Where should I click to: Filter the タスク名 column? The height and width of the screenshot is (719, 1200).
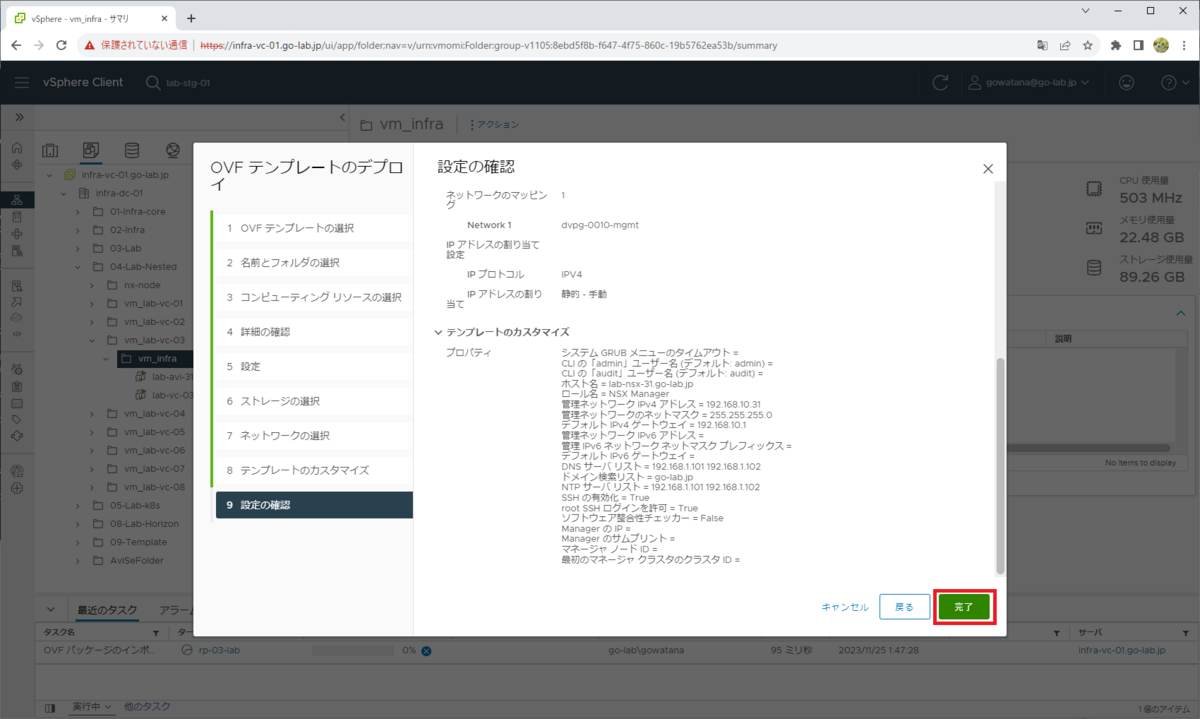point(155,633)
